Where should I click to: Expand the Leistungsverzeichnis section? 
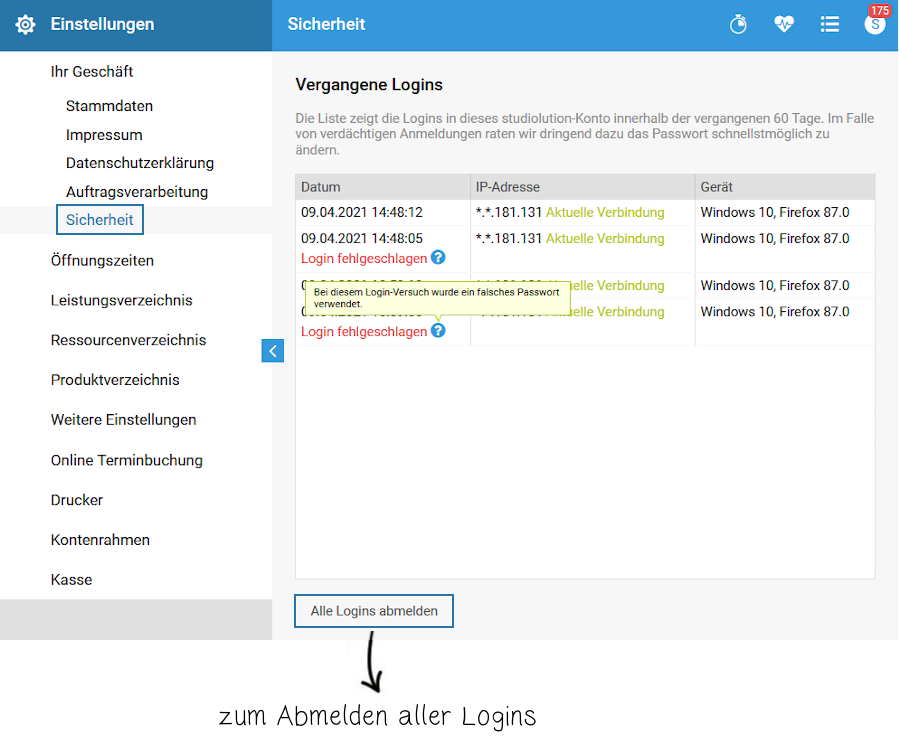tap(121, 300)
